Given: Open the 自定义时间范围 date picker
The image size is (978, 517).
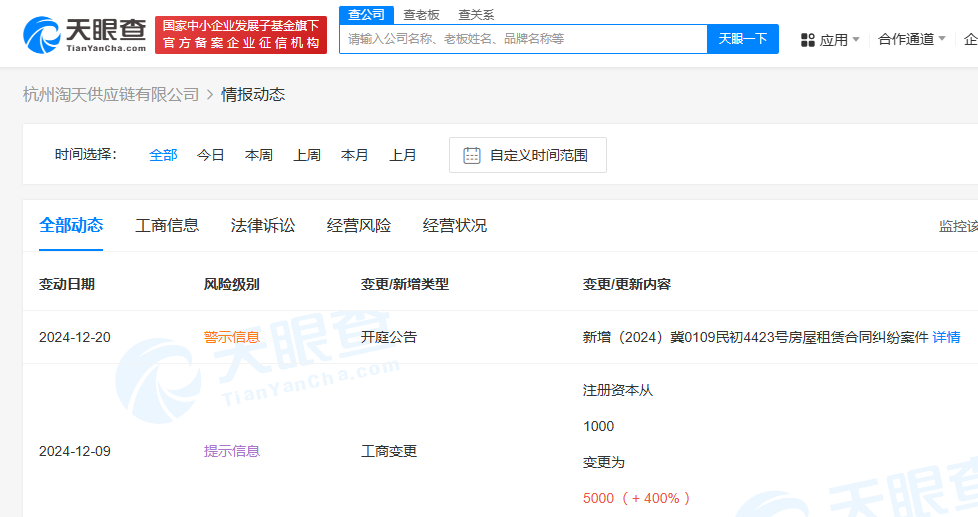Looking at the screenshot, I should [538, 155].
